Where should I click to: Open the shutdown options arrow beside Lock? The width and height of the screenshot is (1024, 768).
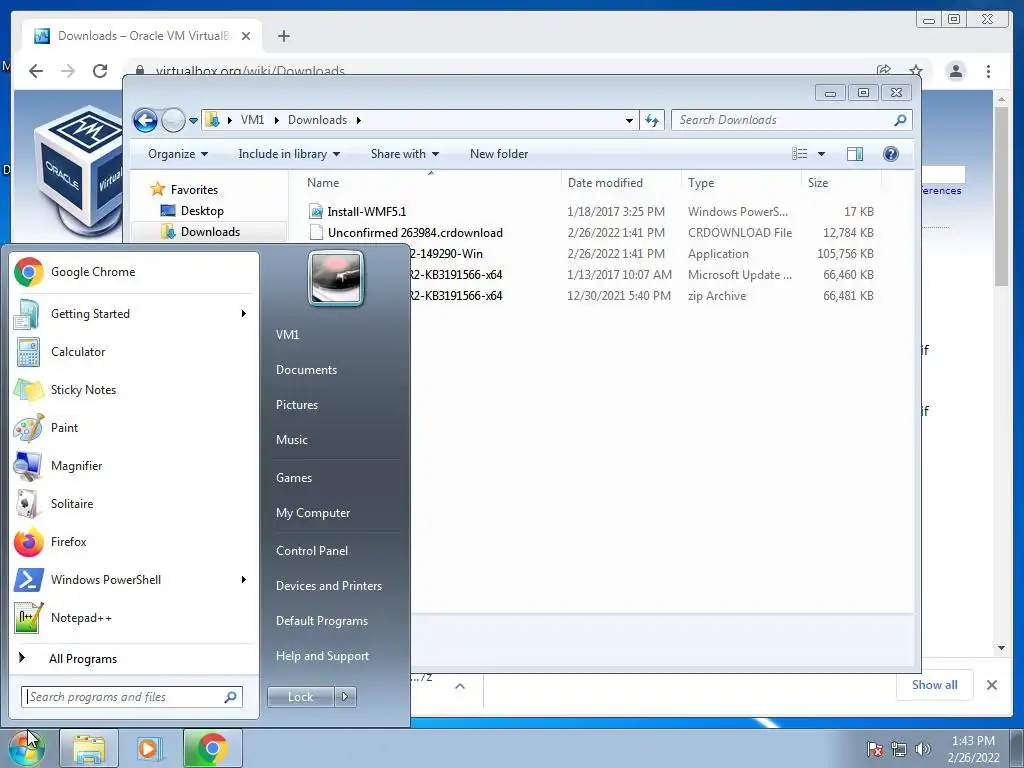point(345,697)
